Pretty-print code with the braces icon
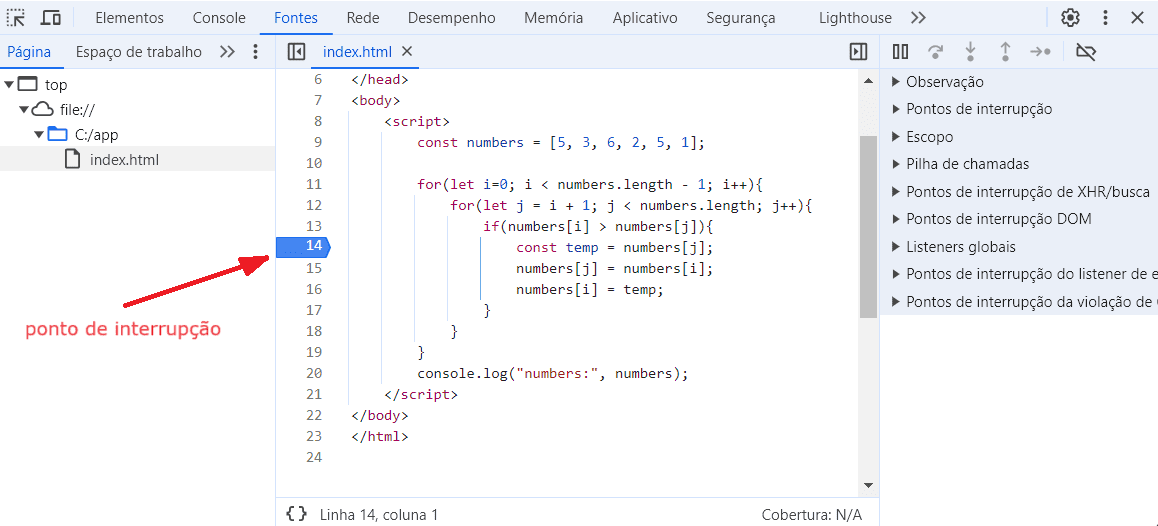Screen dimensions: 1158x526 (296, 513)
